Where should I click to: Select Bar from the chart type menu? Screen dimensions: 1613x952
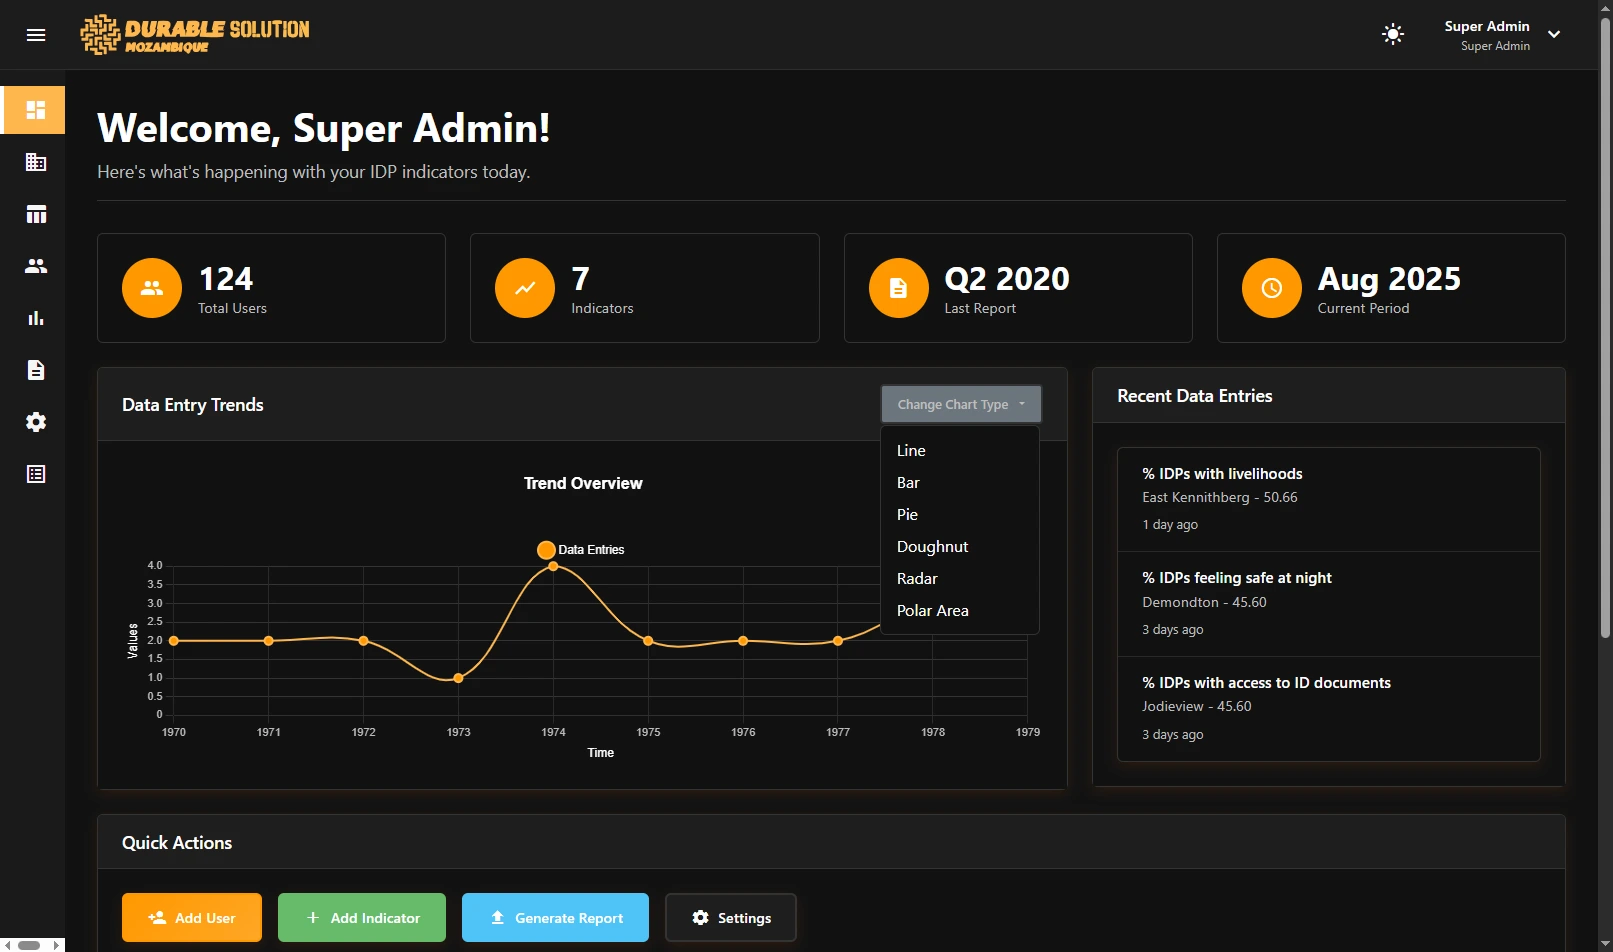[x=908, y=483]
